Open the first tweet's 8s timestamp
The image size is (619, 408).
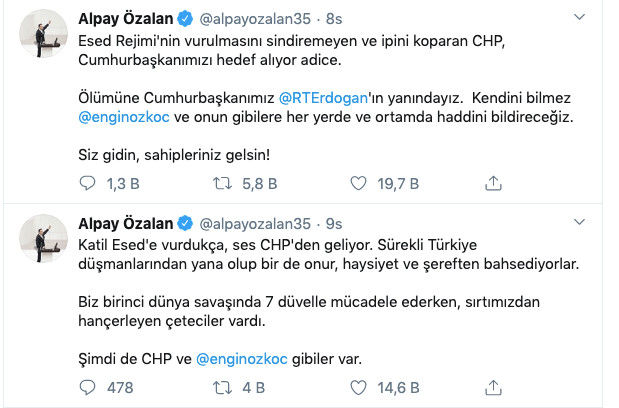(x=333, y=19)
